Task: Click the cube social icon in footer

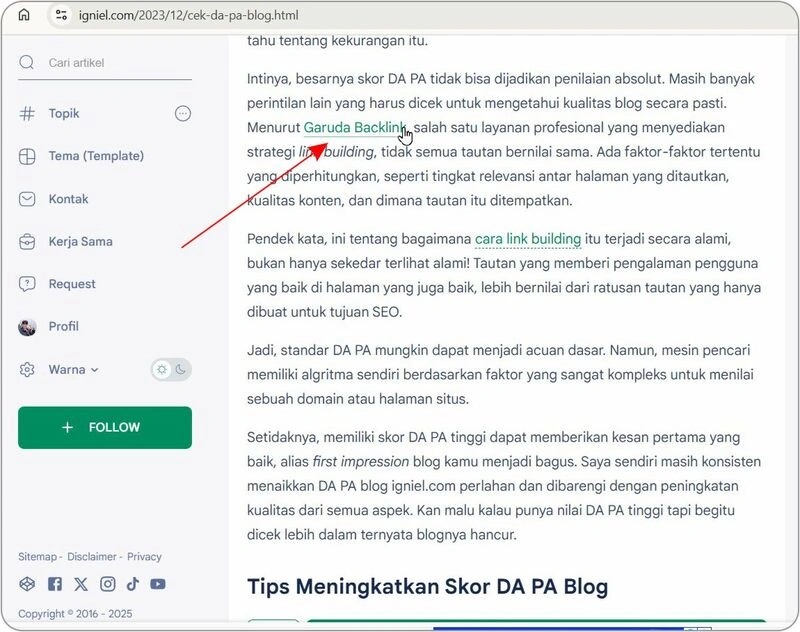Action: (x=27, y=584)
